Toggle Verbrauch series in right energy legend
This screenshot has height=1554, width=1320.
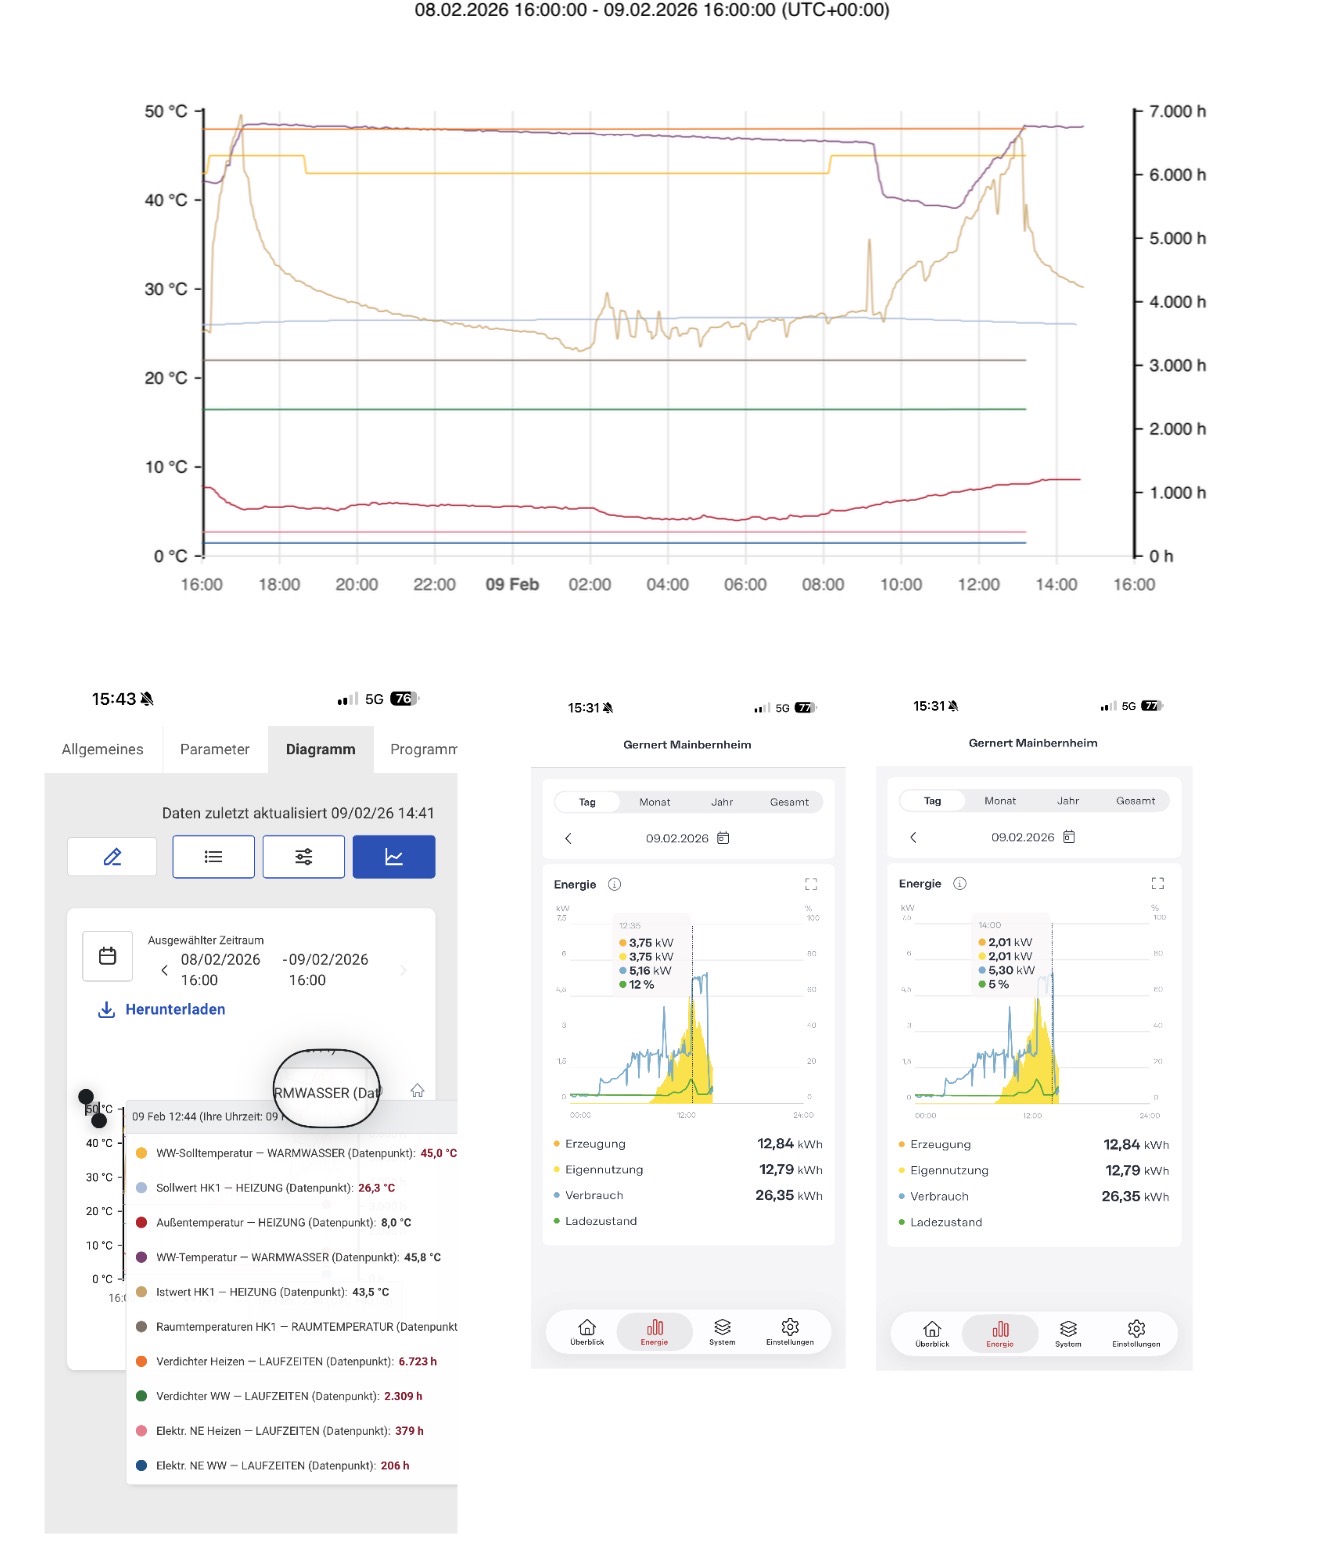tap(938, 1197)
